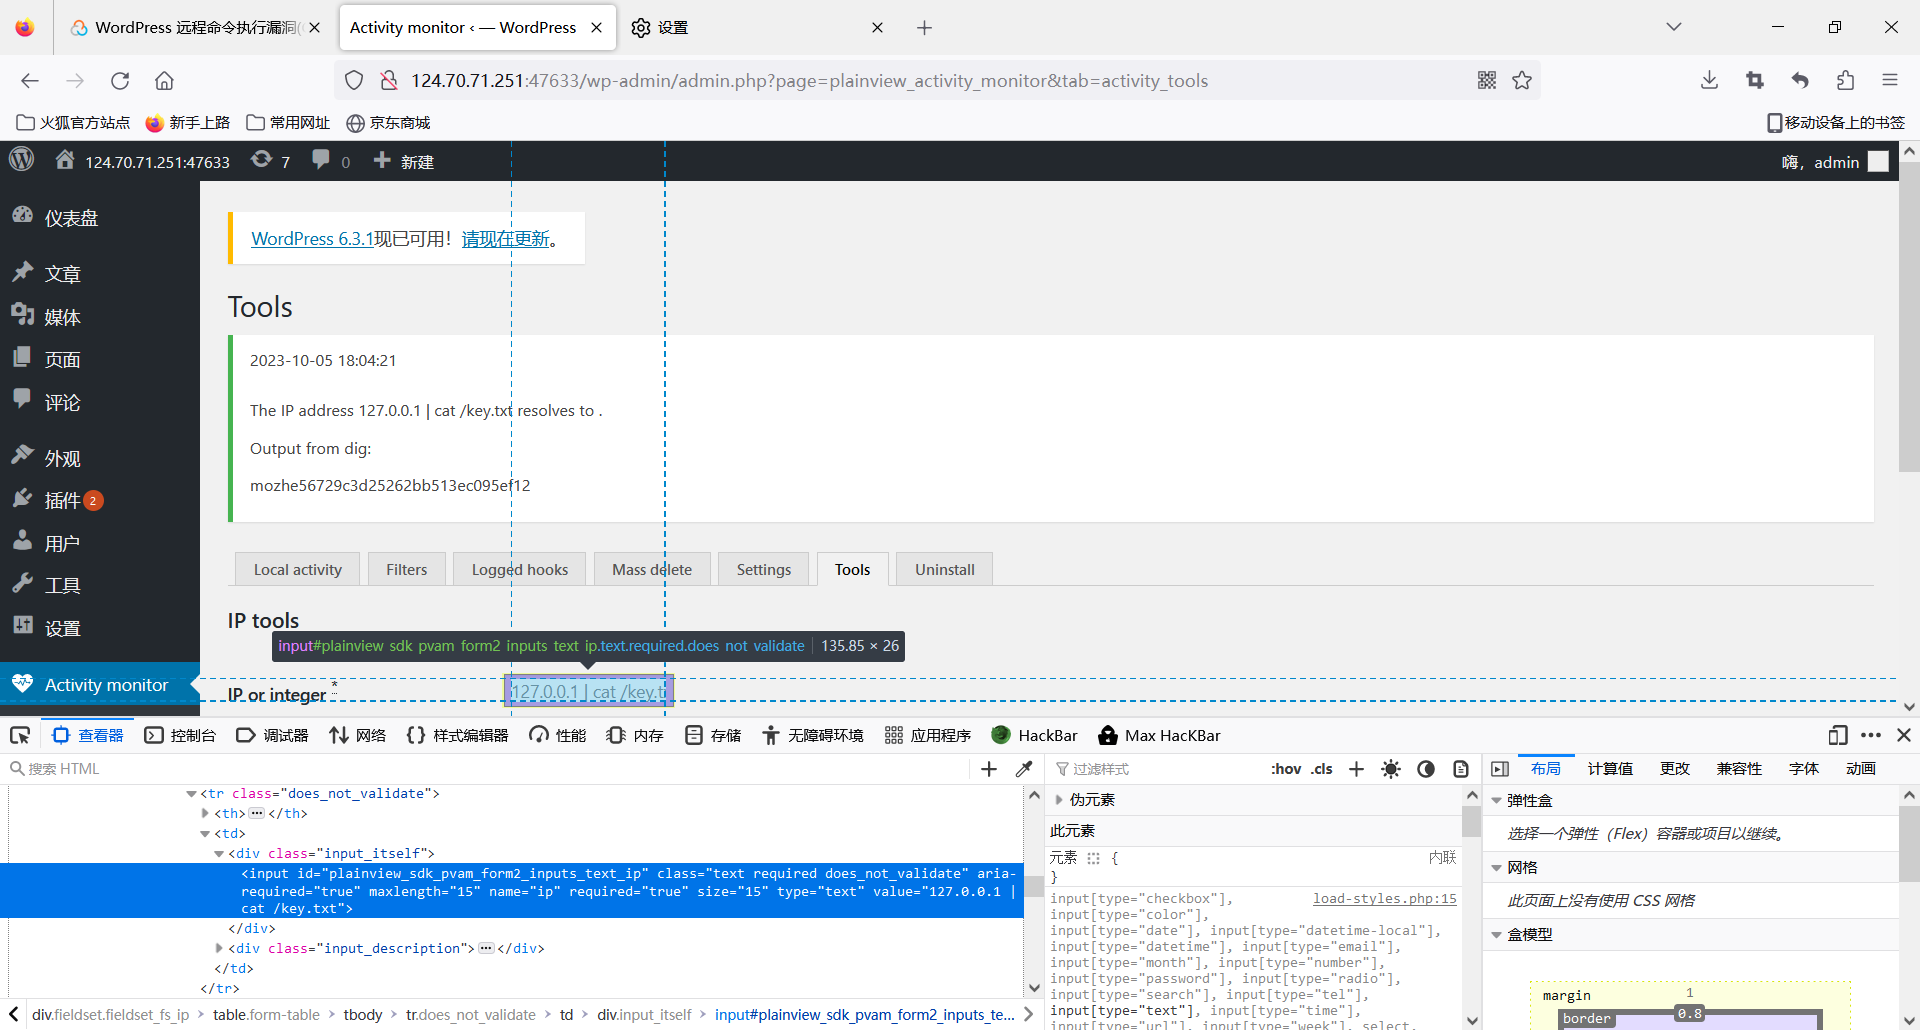Open the Firefox application menu

1889,81
